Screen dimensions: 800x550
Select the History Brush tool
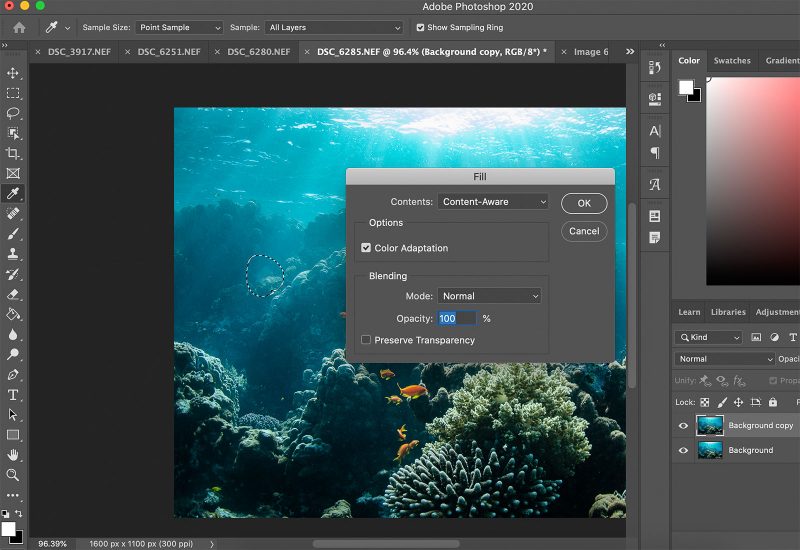(13, 274)
